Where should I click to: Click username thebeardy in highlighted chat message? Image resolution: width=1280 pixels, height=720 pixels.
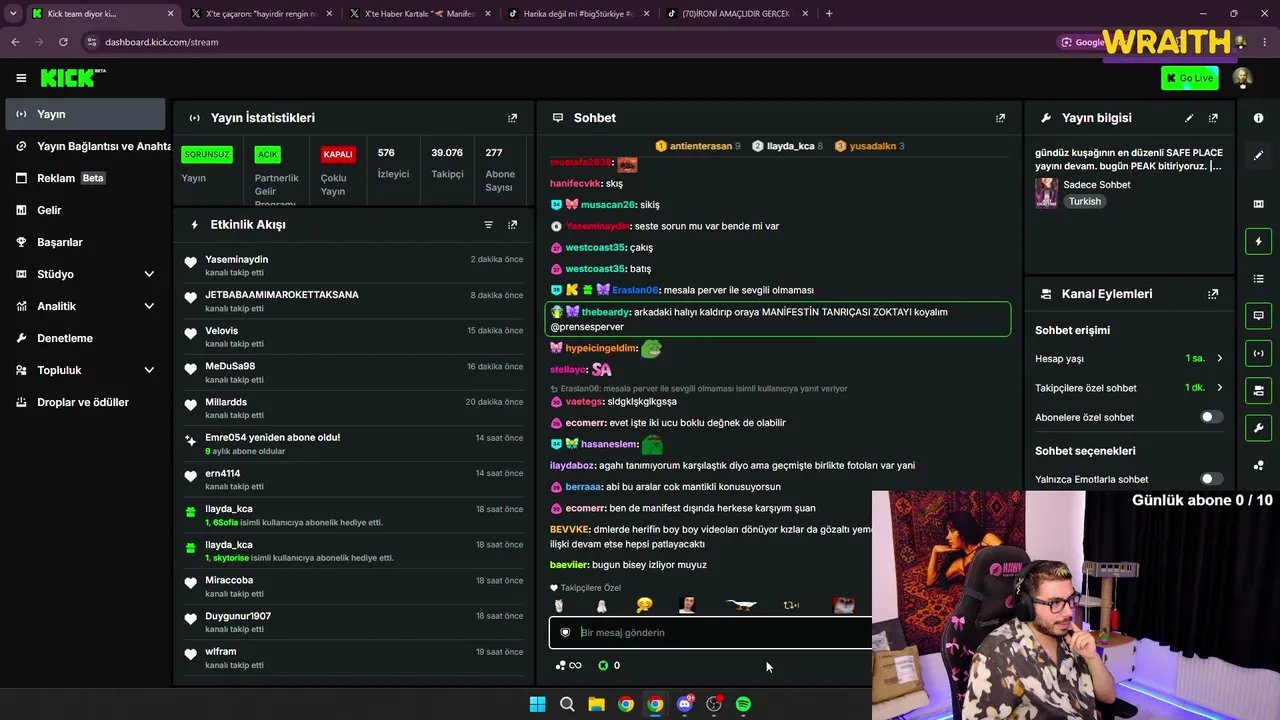coord(605,312)
